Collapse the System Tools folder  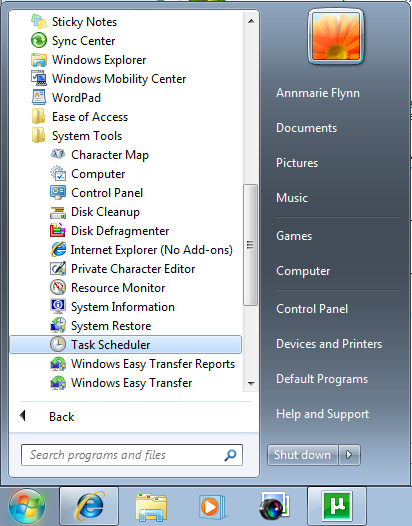point(76,136)
